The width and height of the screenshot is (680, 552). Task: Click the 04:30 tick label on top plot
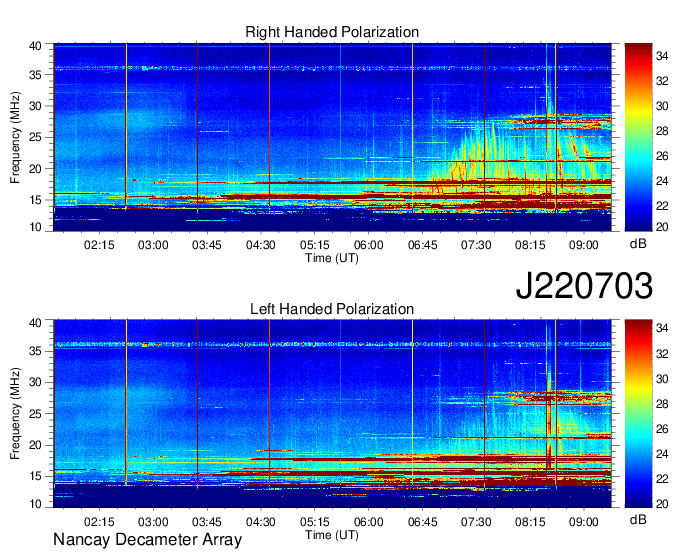point(261,245)
